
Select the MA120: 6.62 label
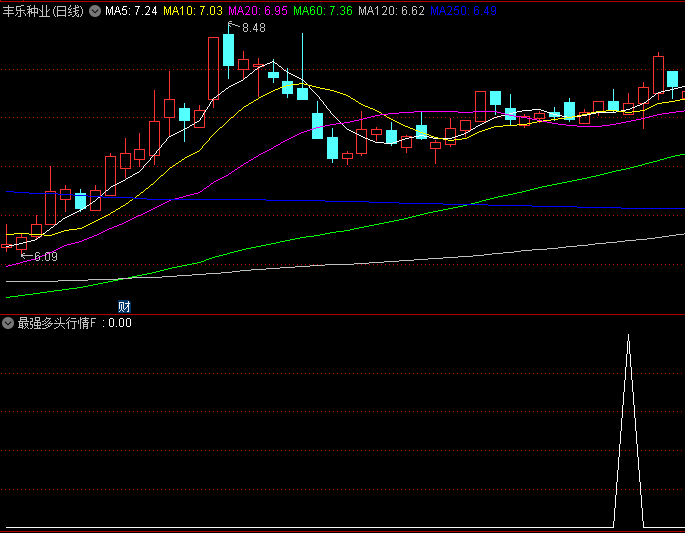click(x=391, y=11)
